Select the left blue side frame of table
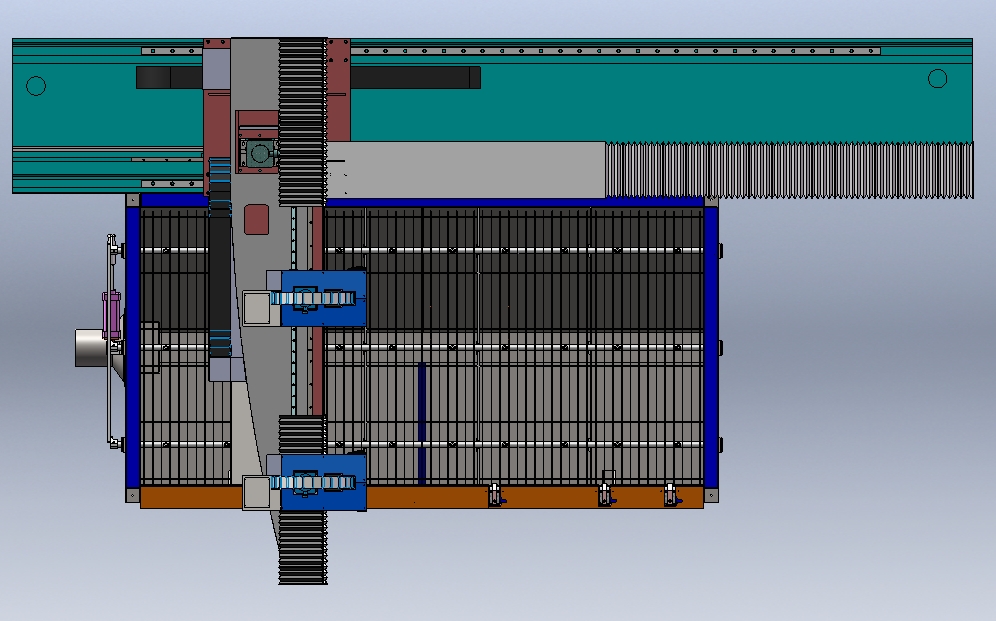The width and height of the screenshot is (996, 621). tap(133, 347)
